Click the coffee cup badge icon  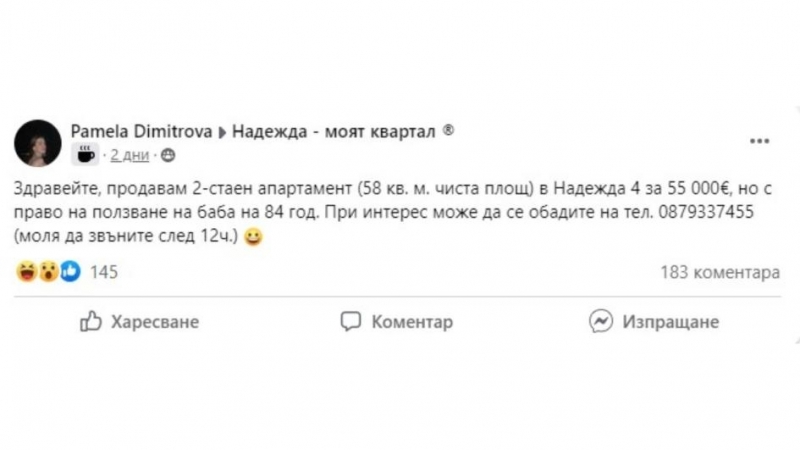click(x=83, y=155)
